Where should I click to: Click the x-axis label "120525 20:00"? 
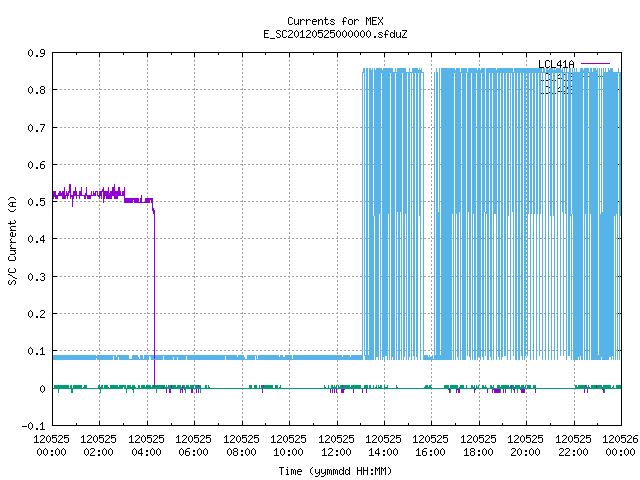tap(525, 446)
